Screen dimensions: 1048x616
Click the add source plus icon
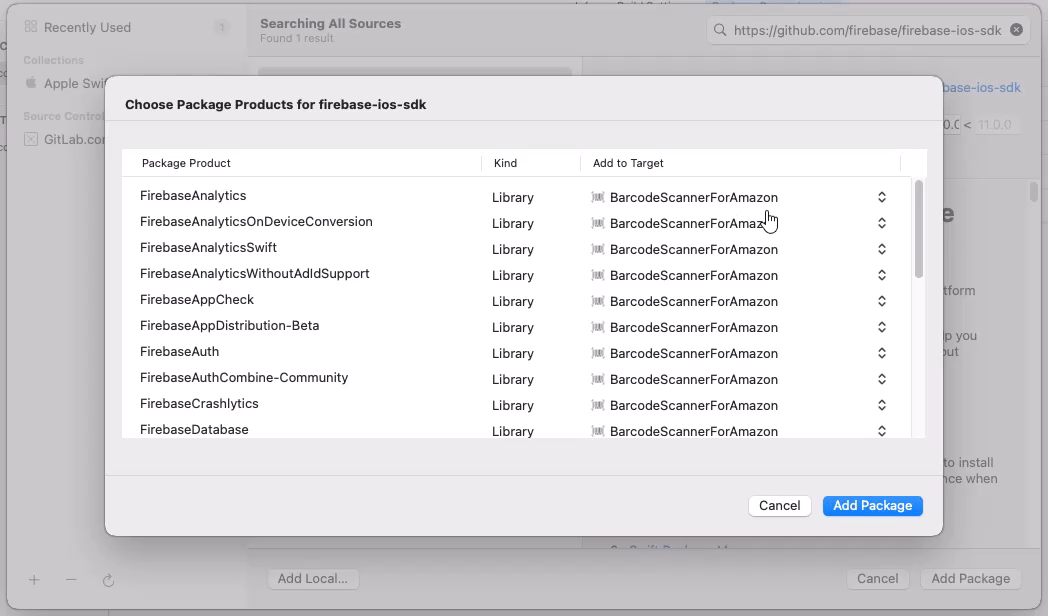click(x=34, y=580)
